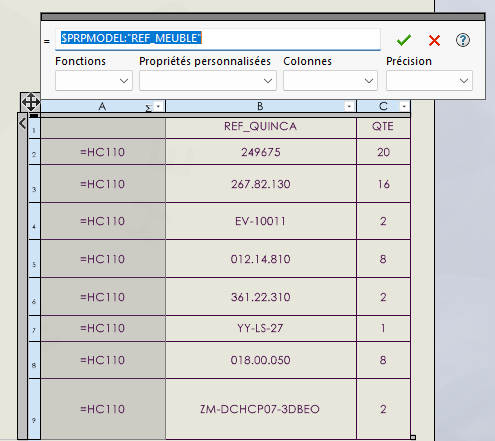Select cell containing 267.82.130
The width and height of the screenshot is (495, 441).
261,184
